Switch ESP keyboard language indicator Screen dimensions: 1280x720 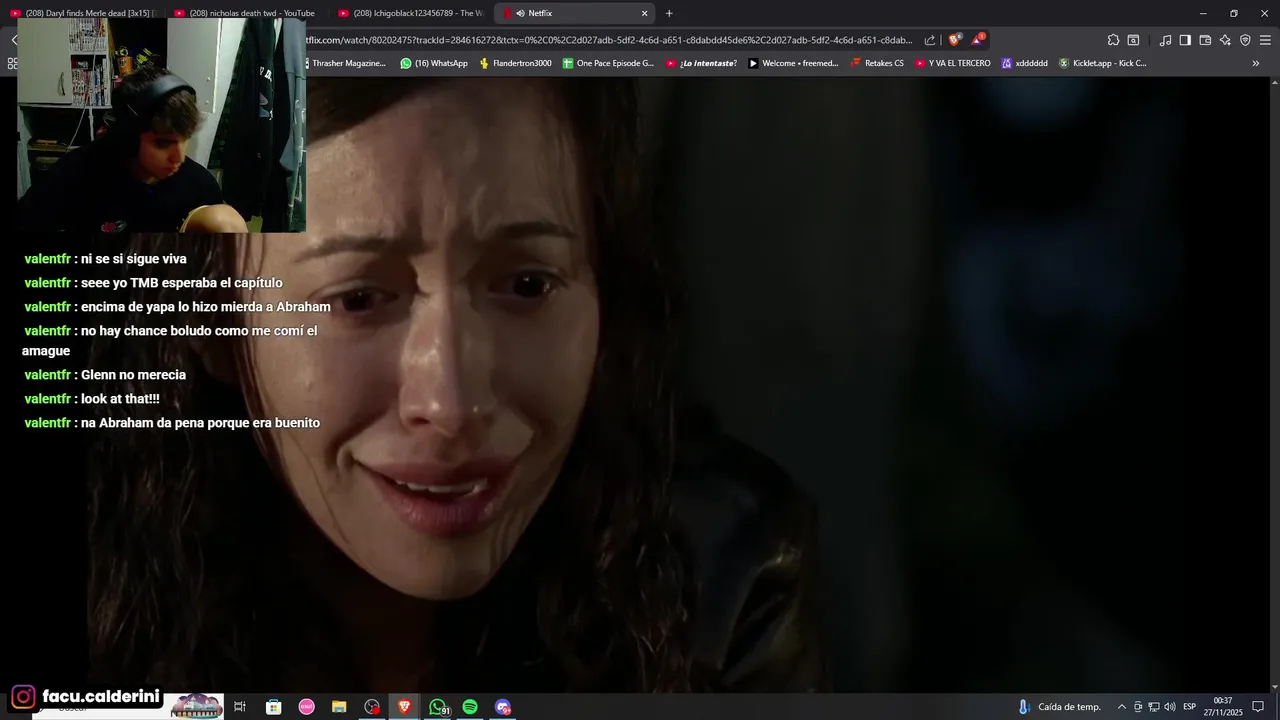1190,707
